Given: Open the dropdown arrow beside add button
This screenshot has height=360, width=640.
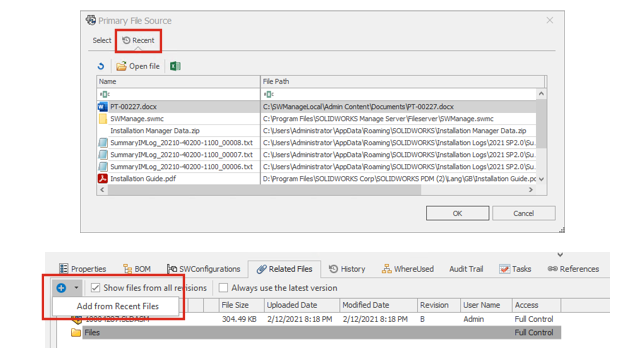Looking at the screenshot, I should [x=76, y=288].
